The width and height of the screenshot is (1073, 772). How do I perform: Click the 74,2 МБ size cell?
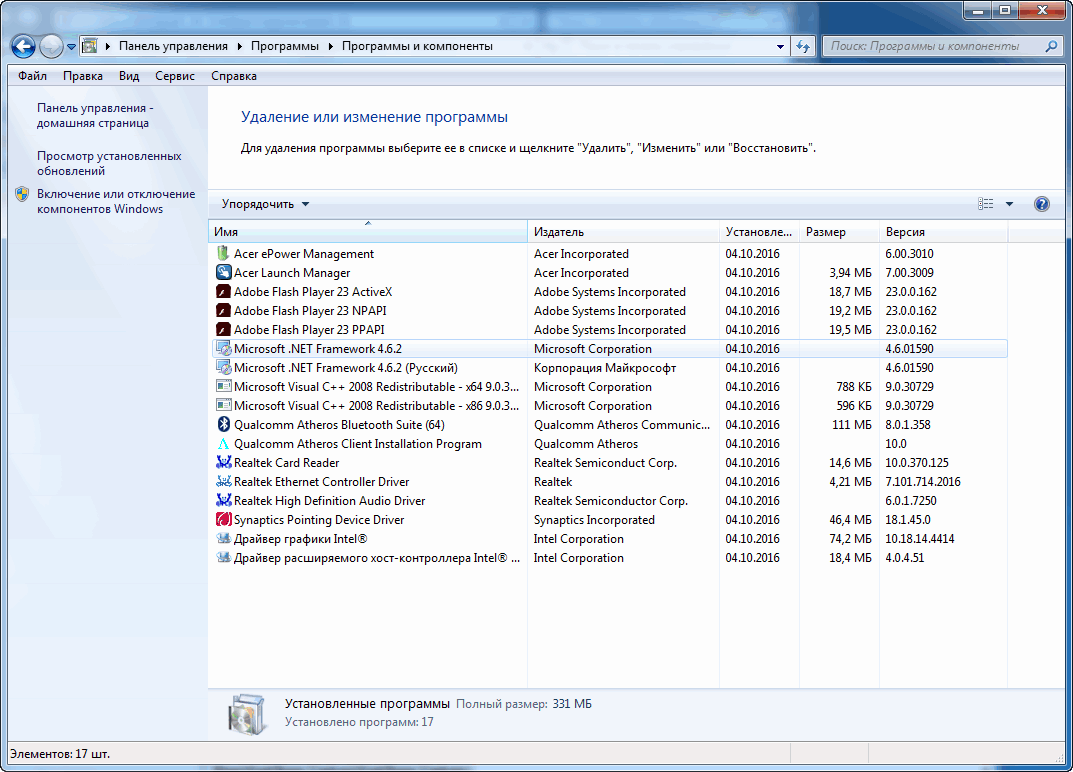[851, 539]
